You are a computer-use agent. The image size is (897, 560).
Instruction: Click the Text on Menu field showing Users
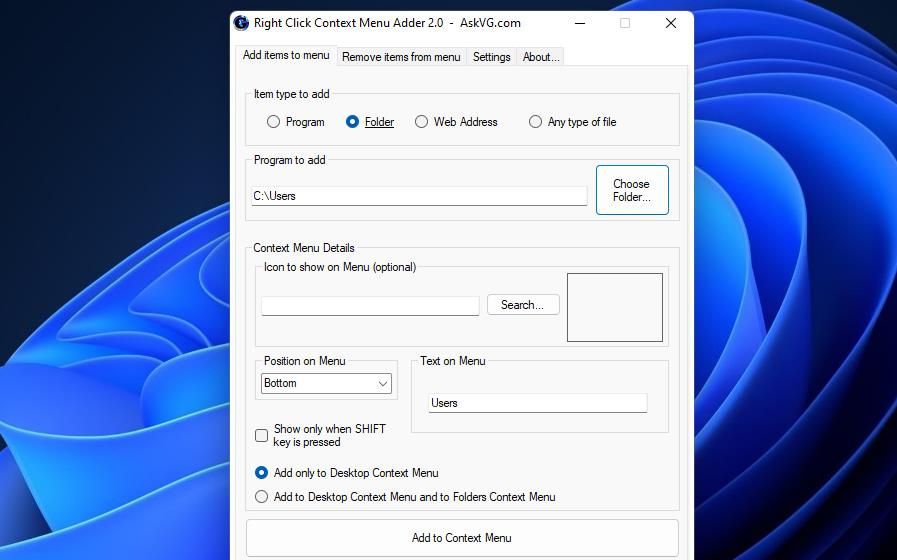pos(538,403)
